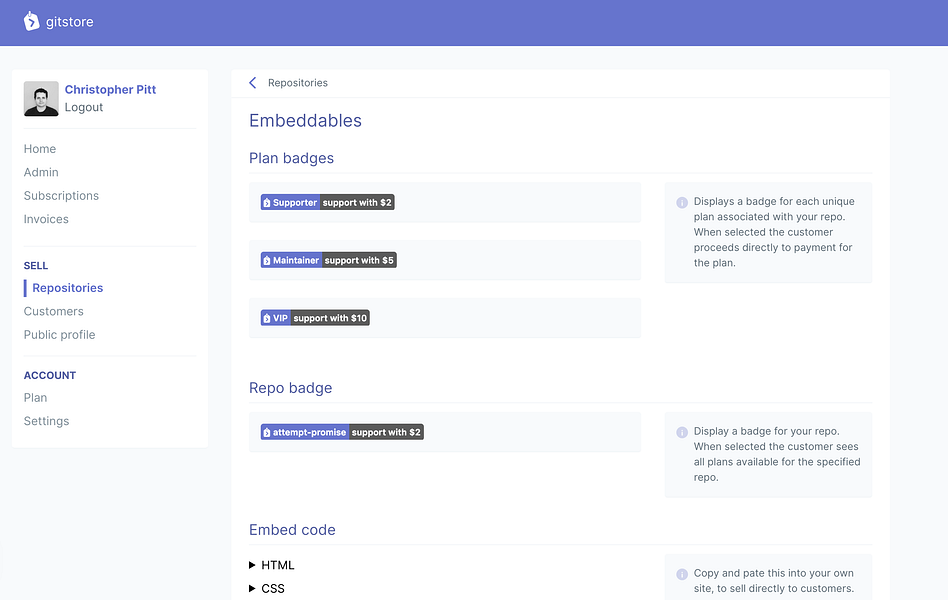The height and width of the screenshot is (600, 948).
Task: Click the Logout link
Action: [x=83, y=107]
